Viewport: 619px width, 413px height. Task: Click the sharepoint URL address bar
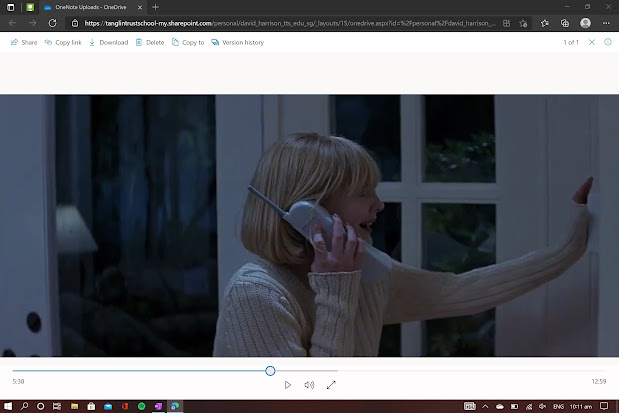[290, 23]
